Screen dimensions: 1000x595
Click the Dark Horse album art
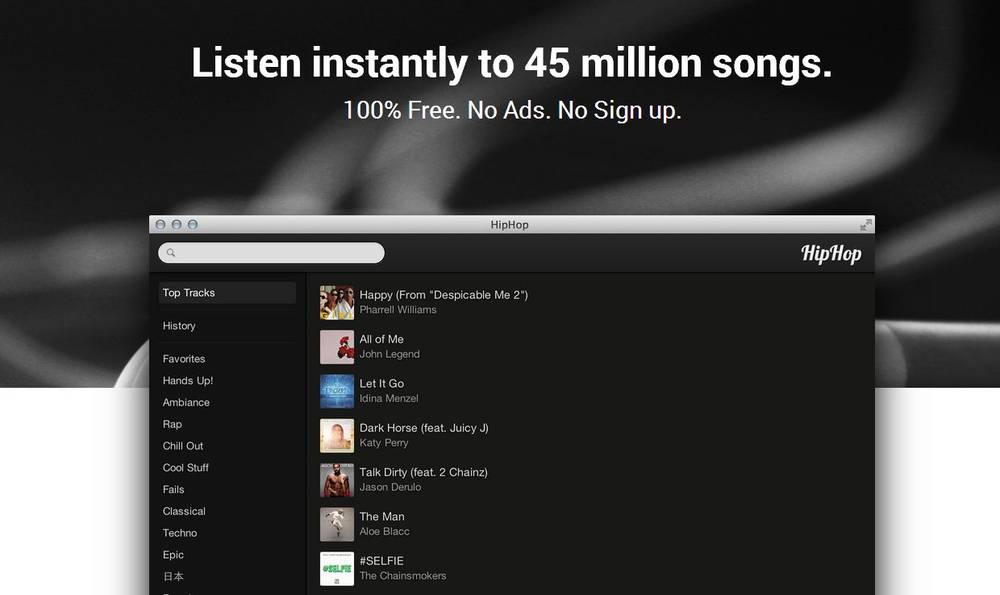coord(337,436)
